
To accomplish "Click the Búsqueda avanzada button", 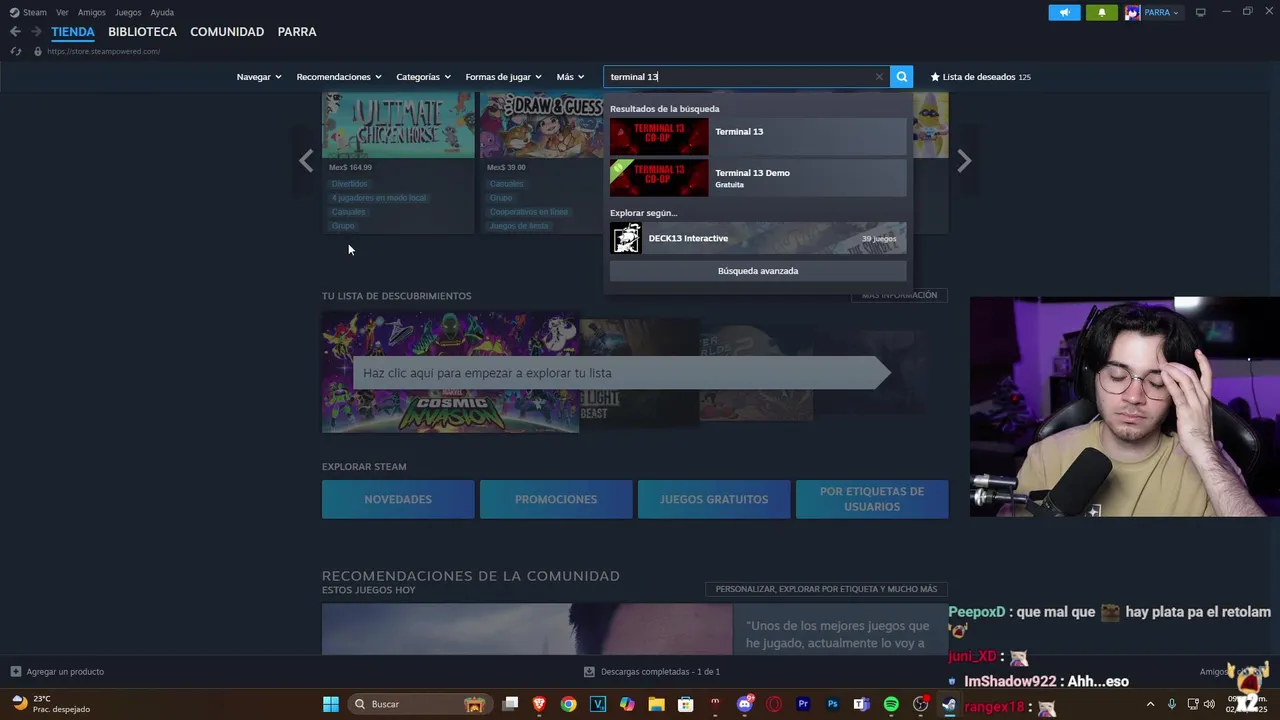I will 758,271.
